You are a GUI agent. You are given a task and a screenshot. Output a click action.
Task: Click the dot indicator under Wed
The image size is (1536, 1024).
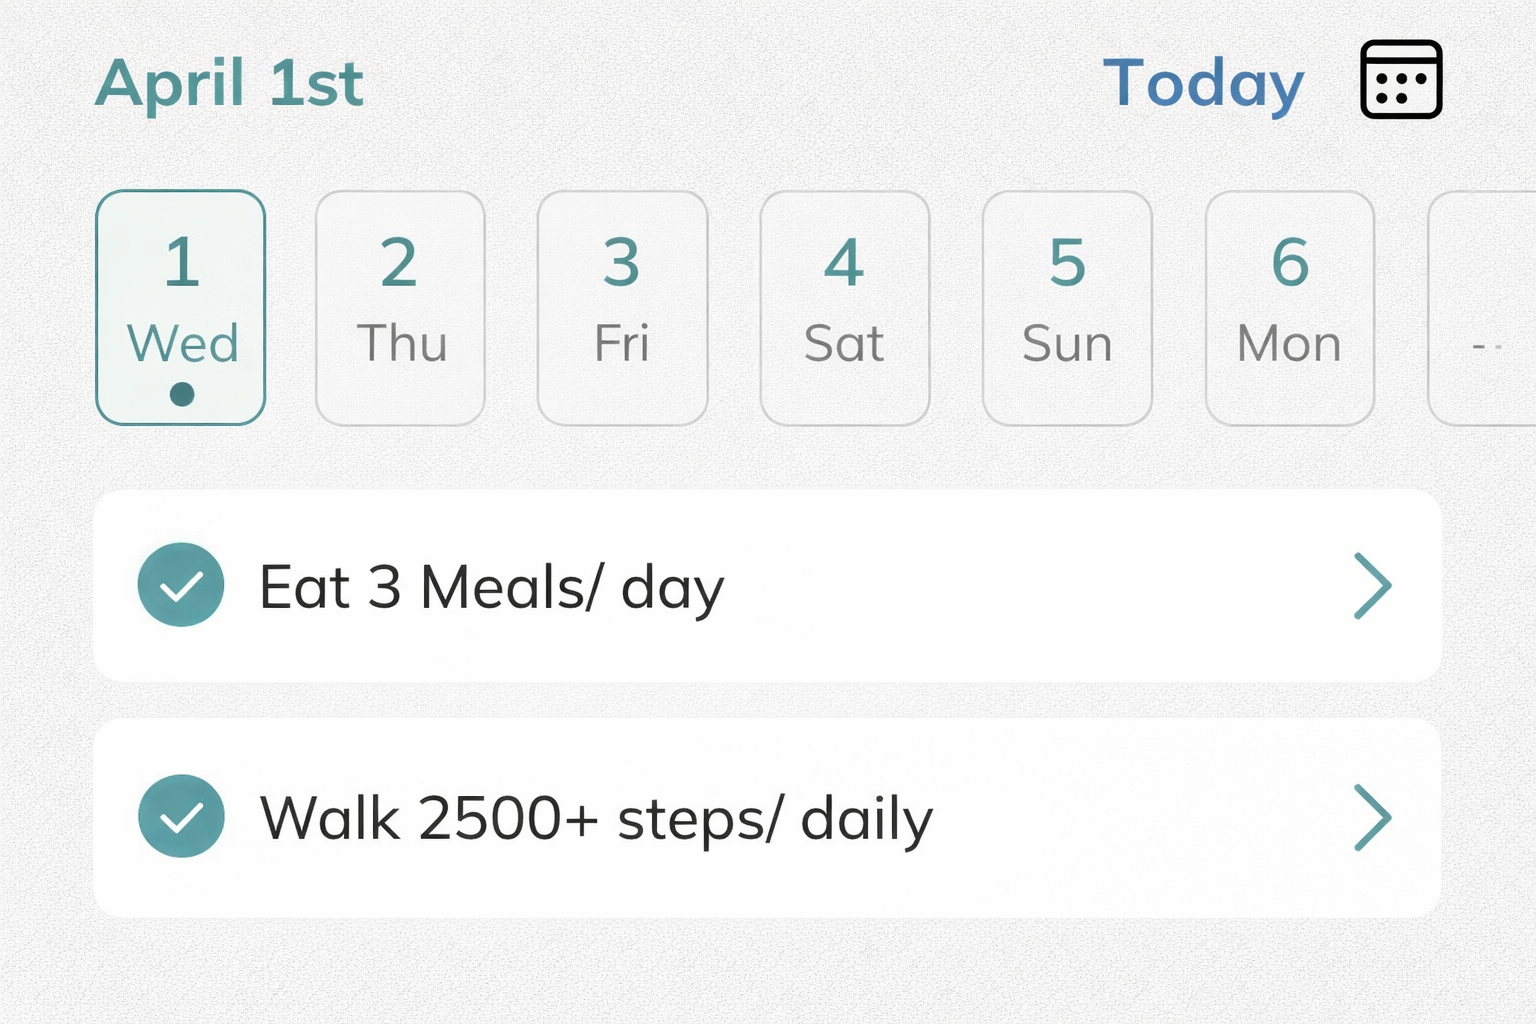[x=181, y=394]
